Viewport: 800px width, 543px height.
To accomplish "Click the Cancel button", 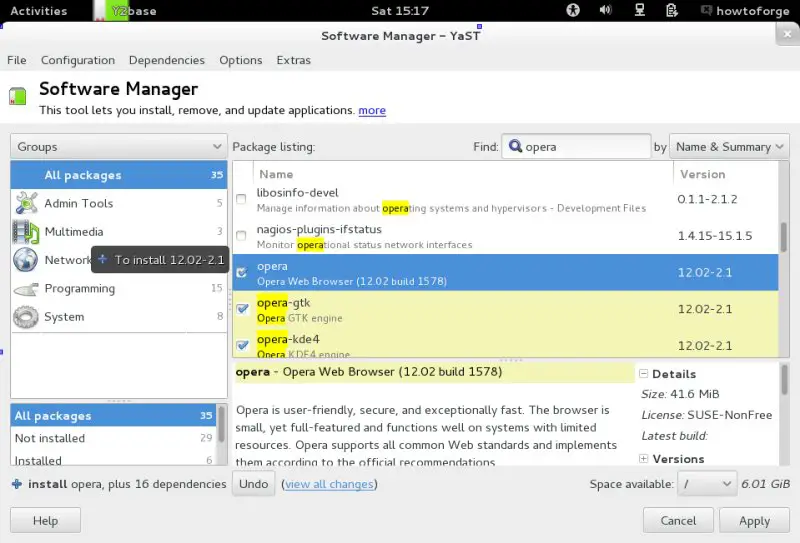I will [678, 521].
